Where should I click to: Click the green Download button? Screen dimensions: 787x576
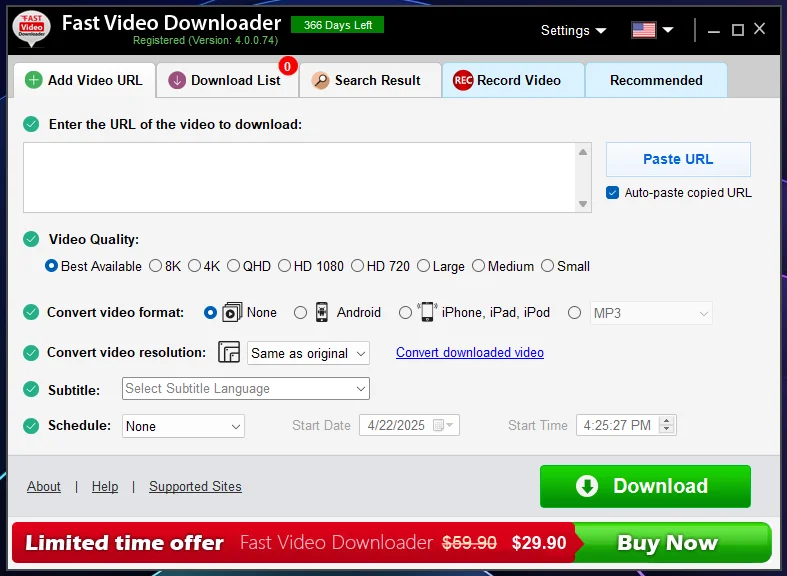[645, 486]
